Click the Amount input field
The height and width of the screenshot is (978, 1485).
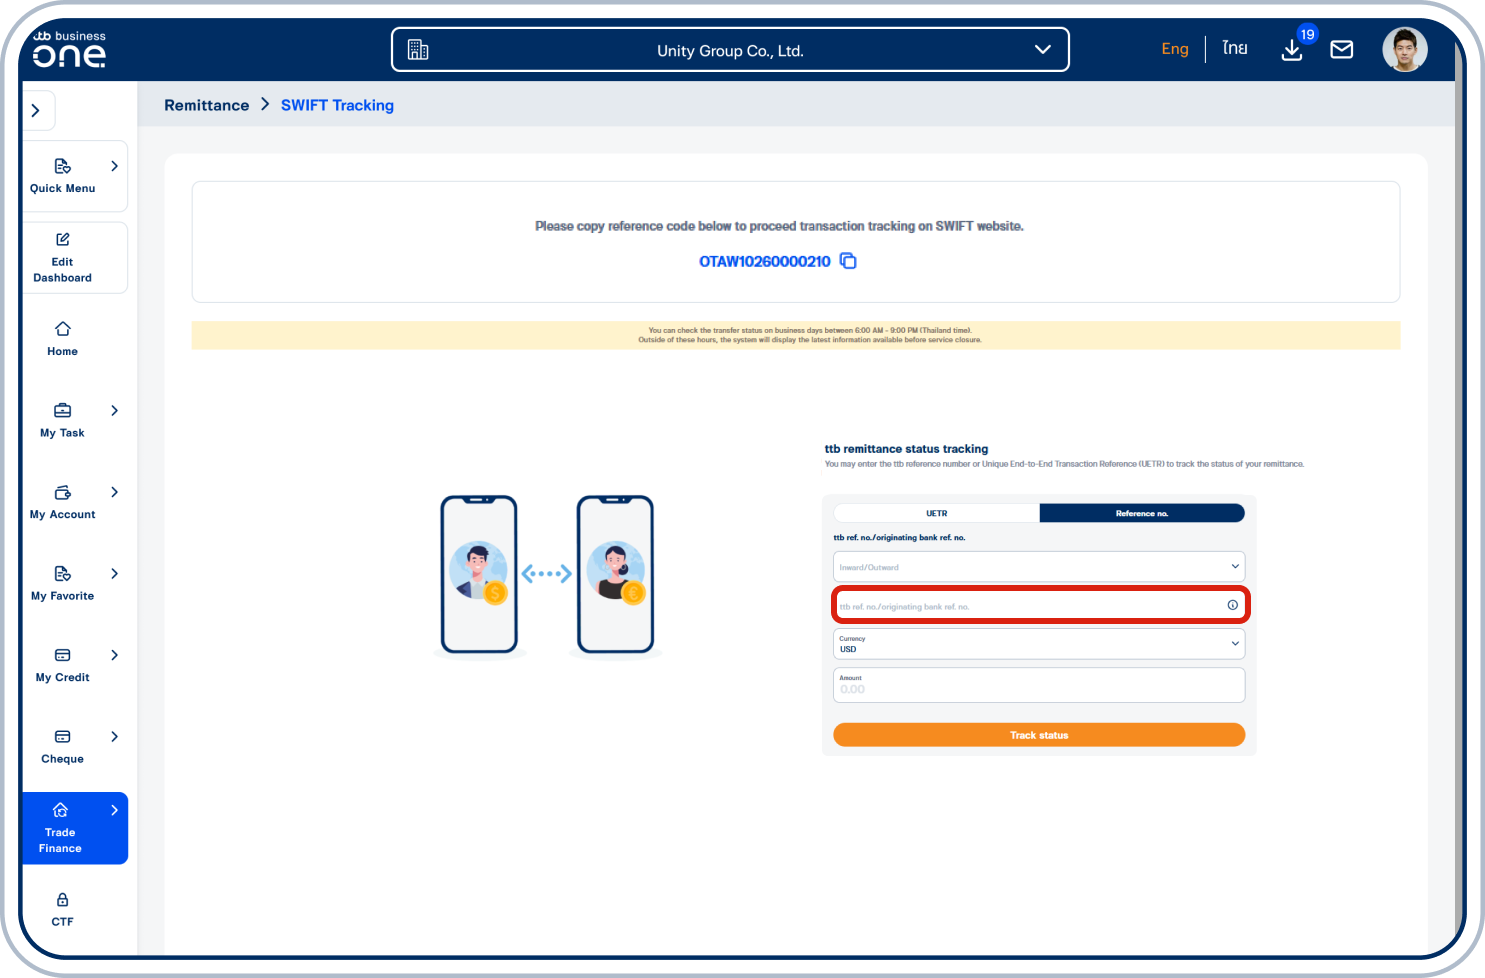pos(1038,686)
